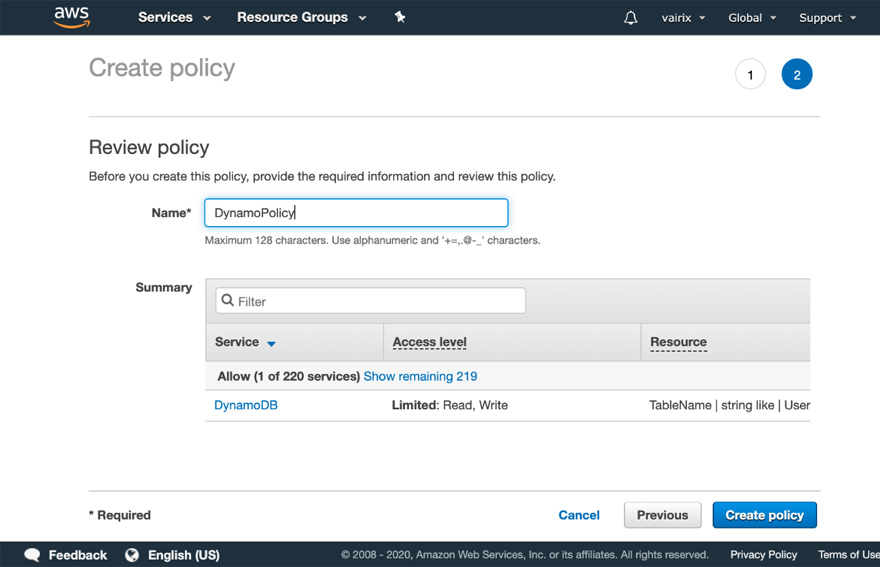
Task: Open the Privacy Policy link
Action: pos(763,555)
